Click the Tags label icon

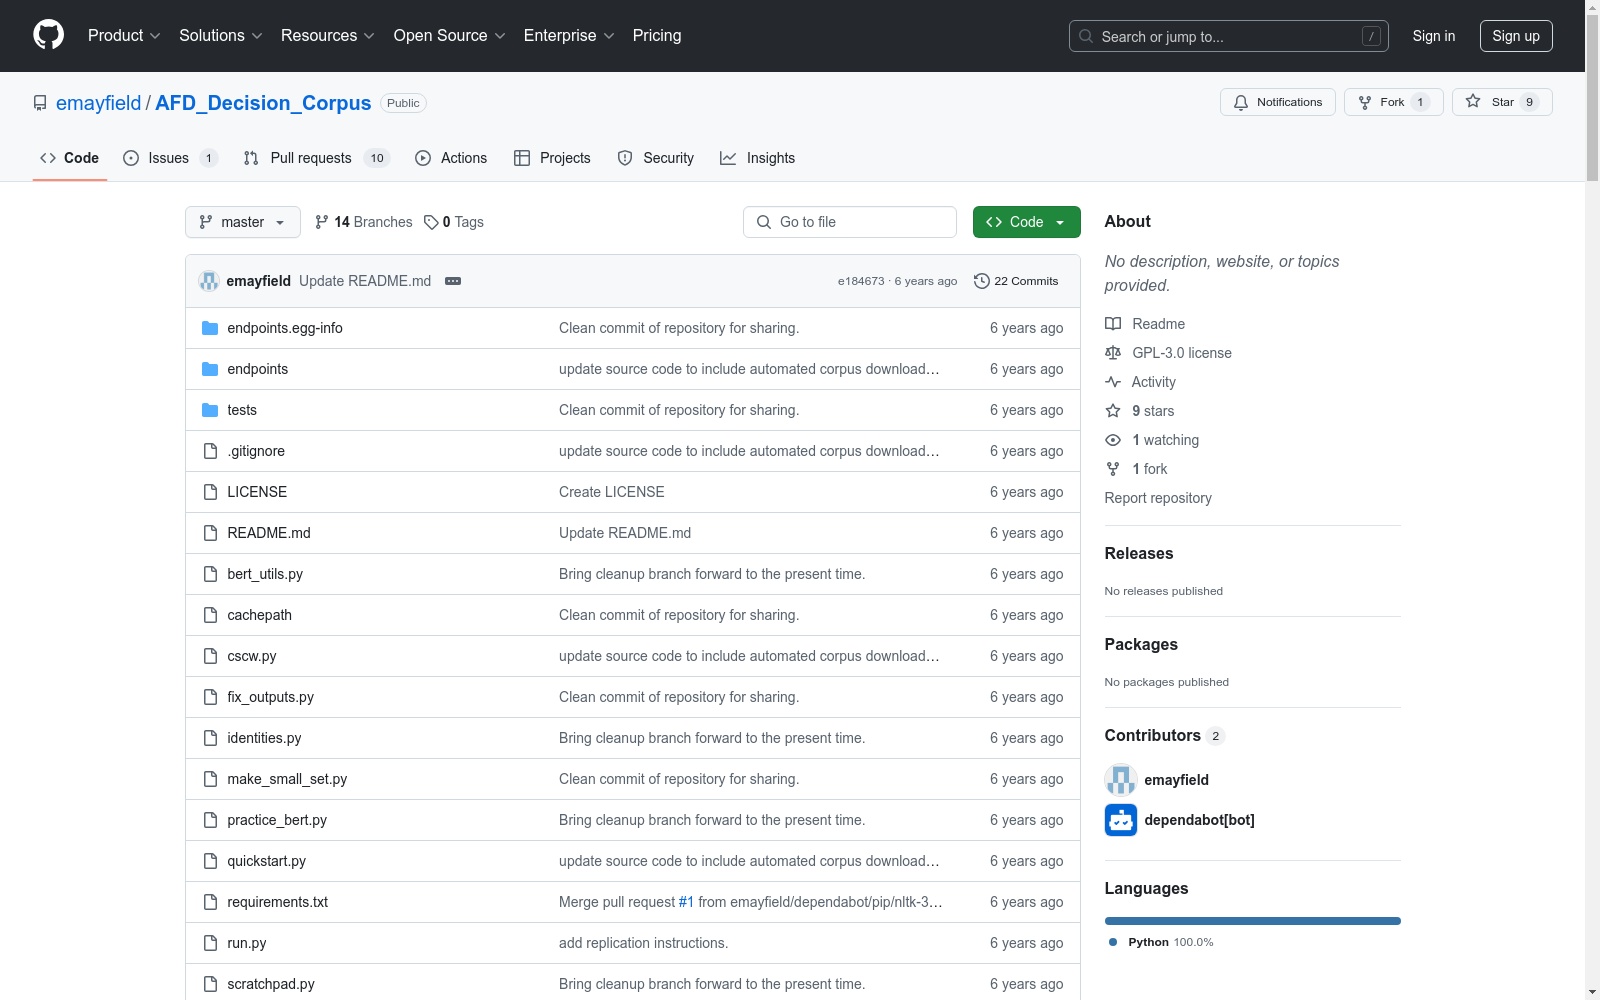coord(431,222)
